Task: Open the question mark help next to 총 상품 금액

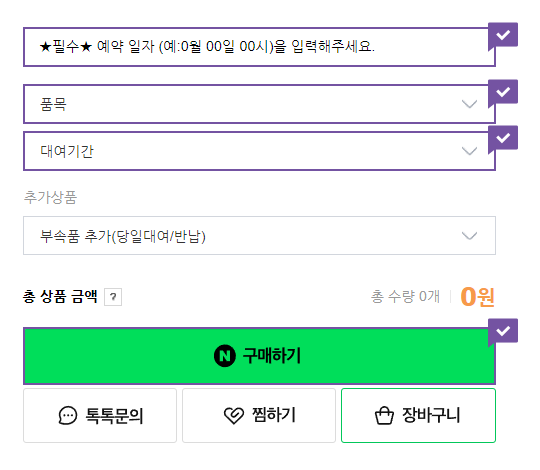Action: pos(113,297)
